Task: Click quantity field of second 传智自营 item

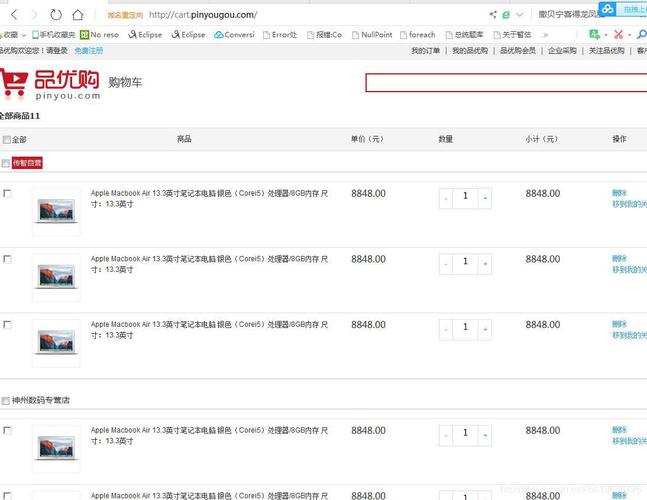Action: 465,264
